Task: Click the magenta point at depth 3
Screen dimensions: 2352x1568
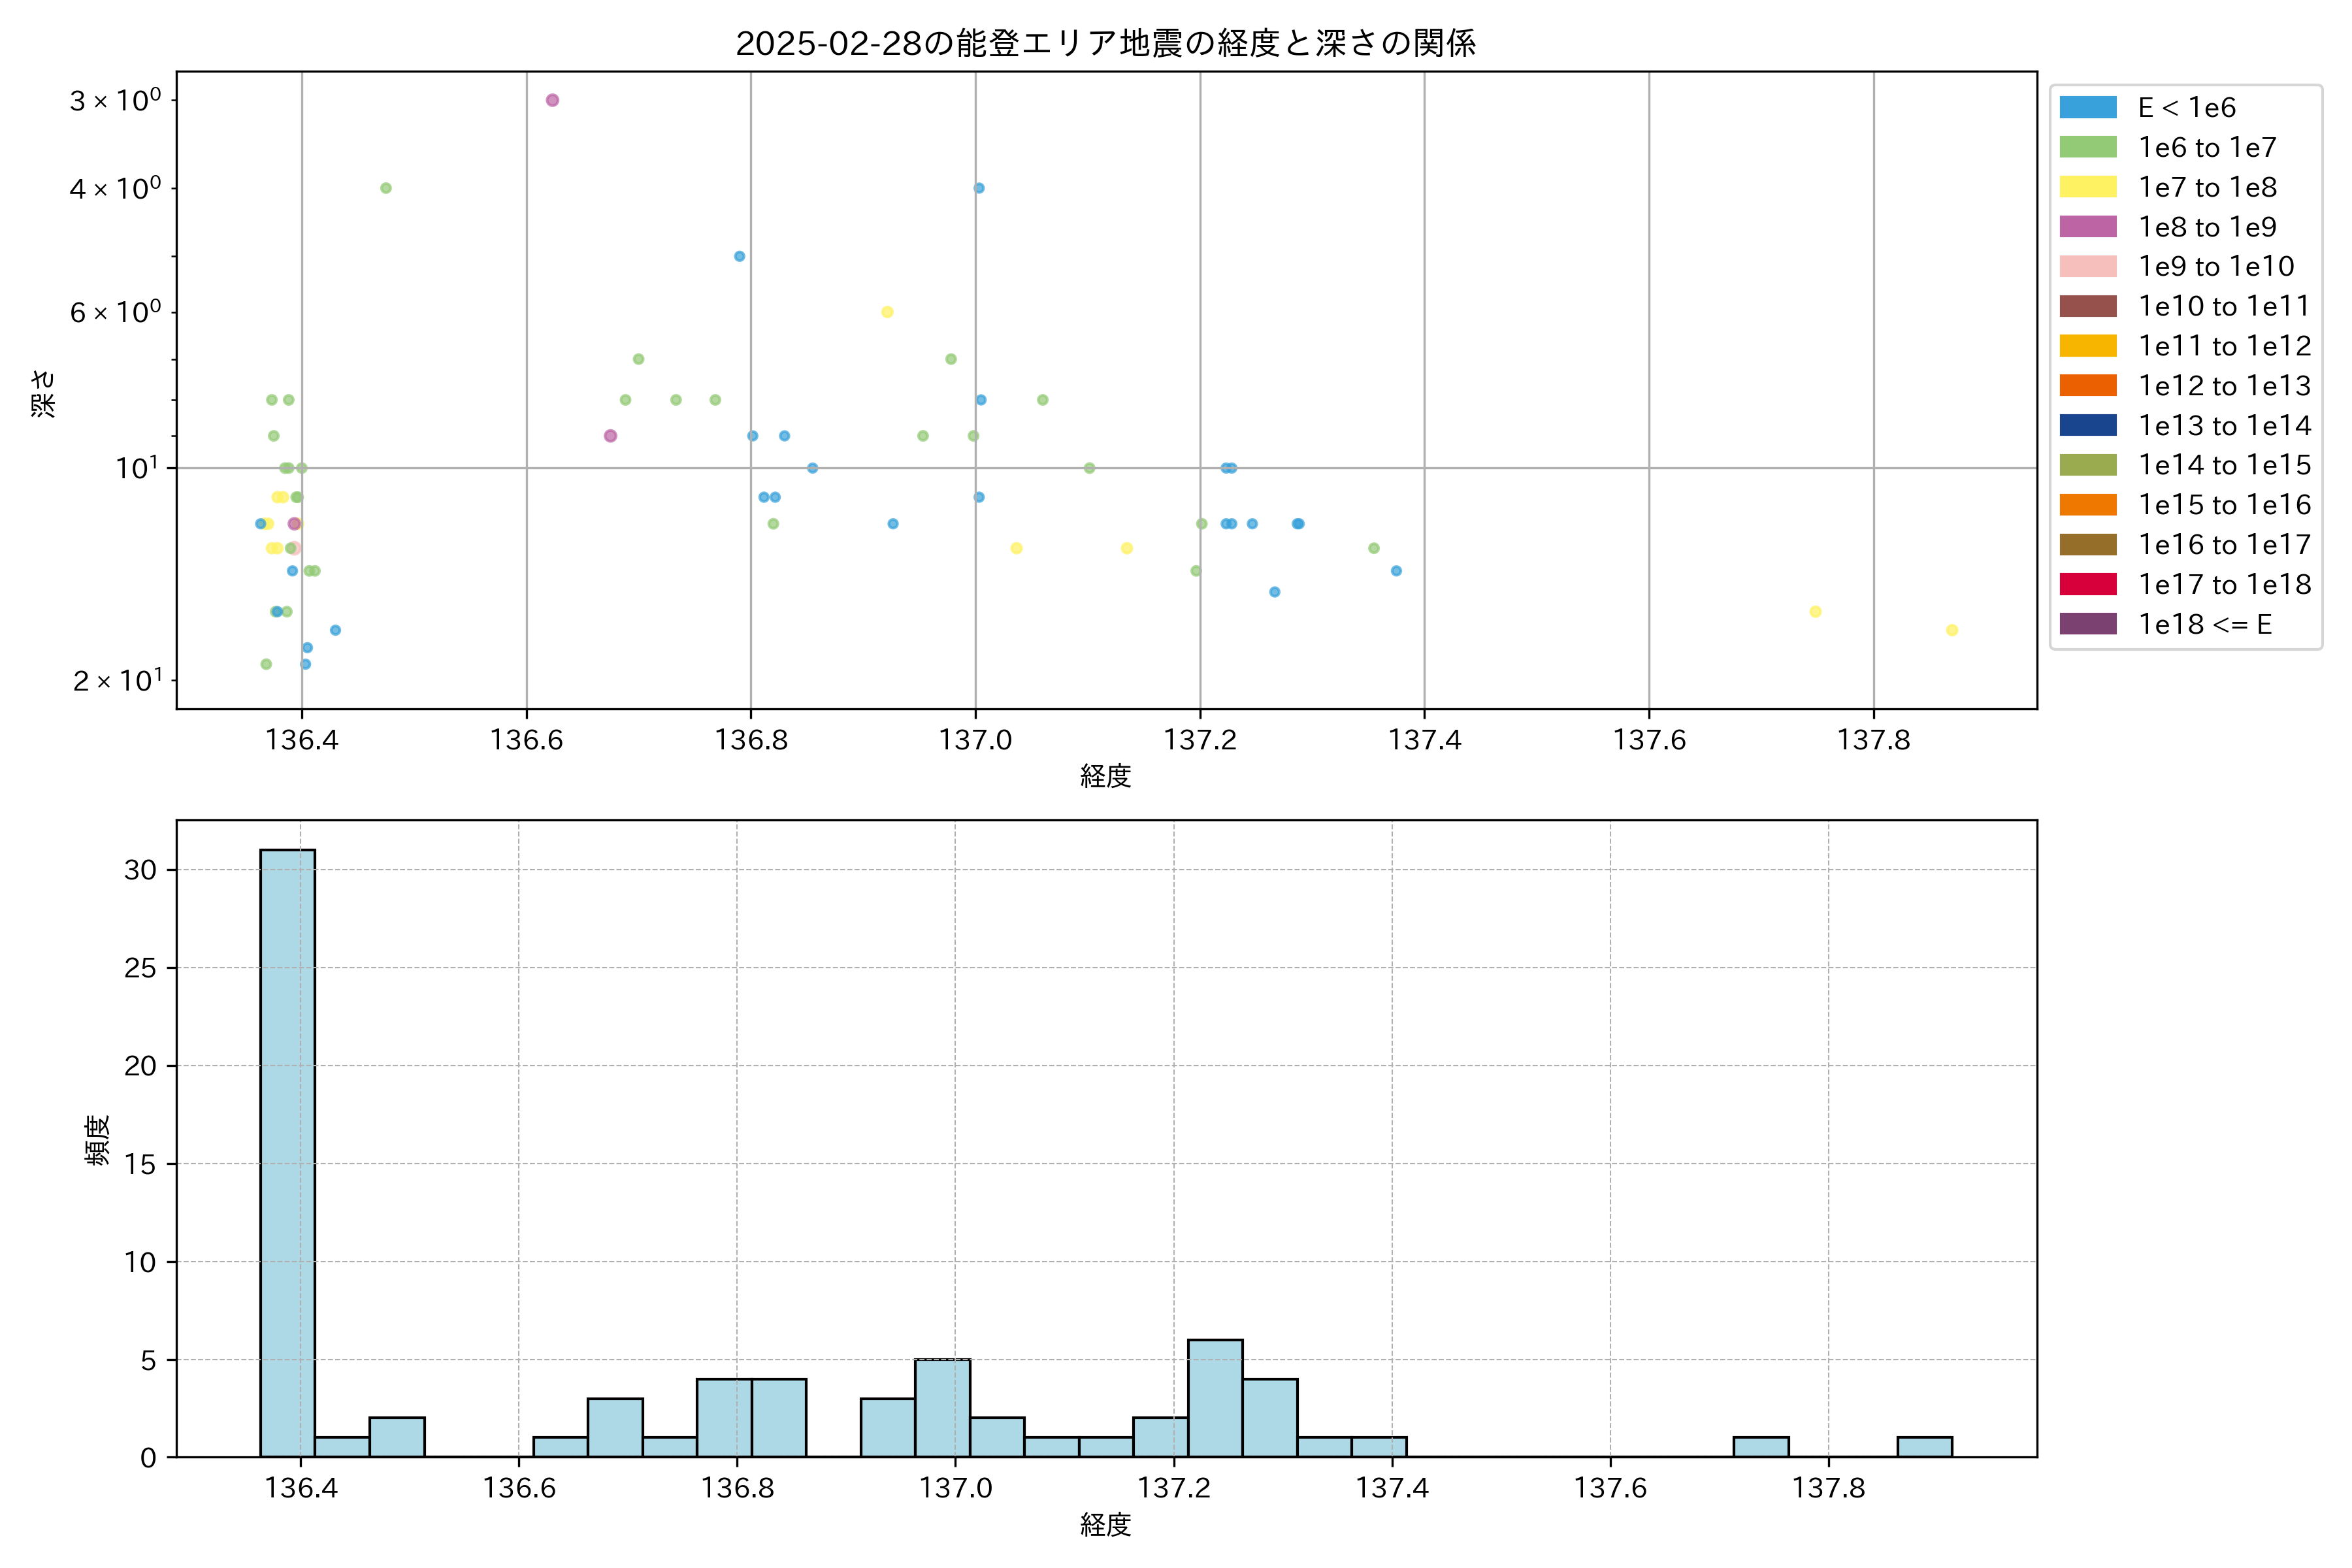Action: [552, 100]
